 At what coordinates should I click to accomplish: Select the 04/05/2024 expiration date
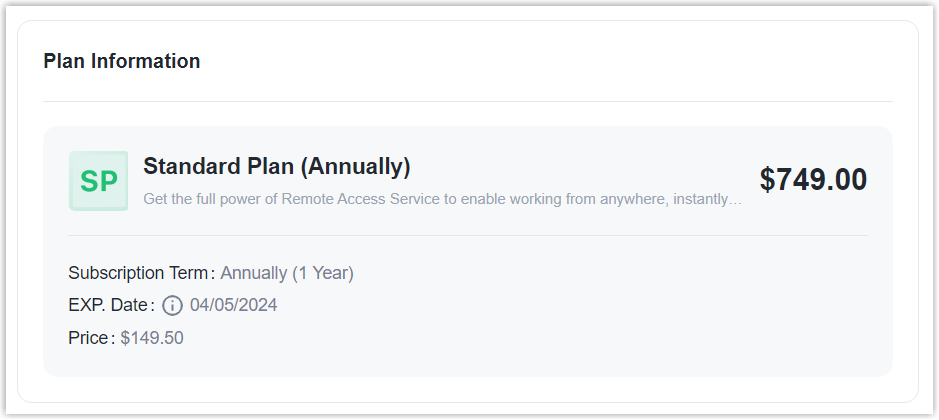tap(233, 305)
